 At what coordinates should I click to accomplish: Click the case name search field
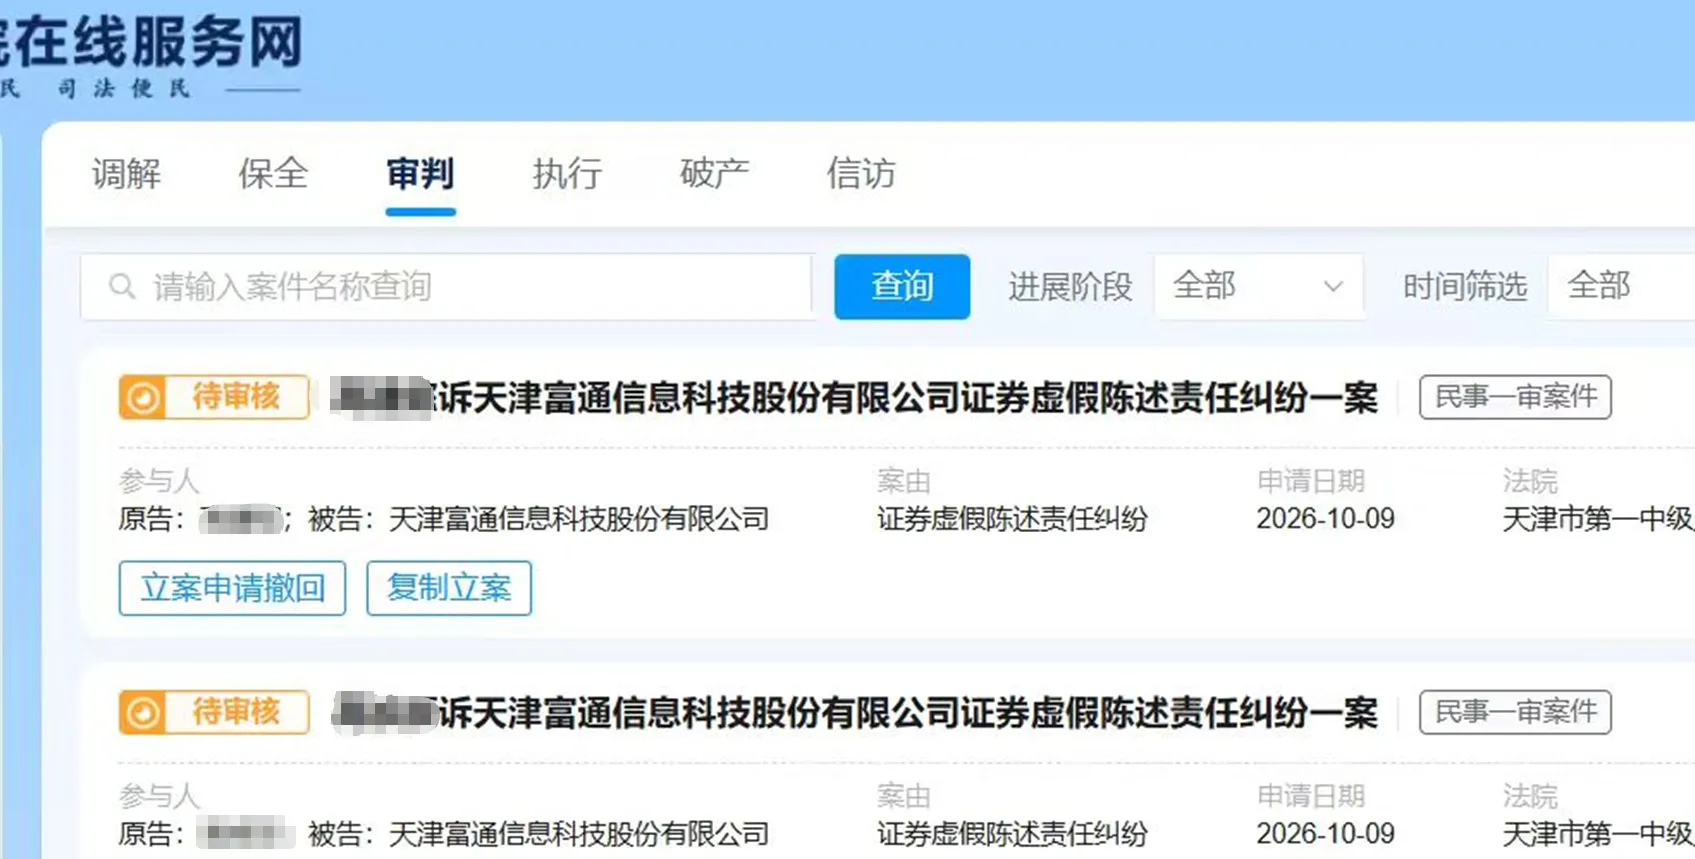446,287
